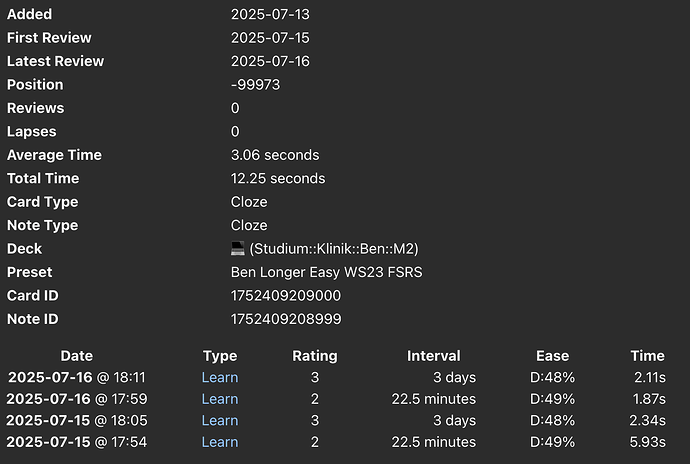This screenshot has height=464, width=690.
Task: Open the Learn link for 2025-07-15 17:54
Action: point(220,442)
